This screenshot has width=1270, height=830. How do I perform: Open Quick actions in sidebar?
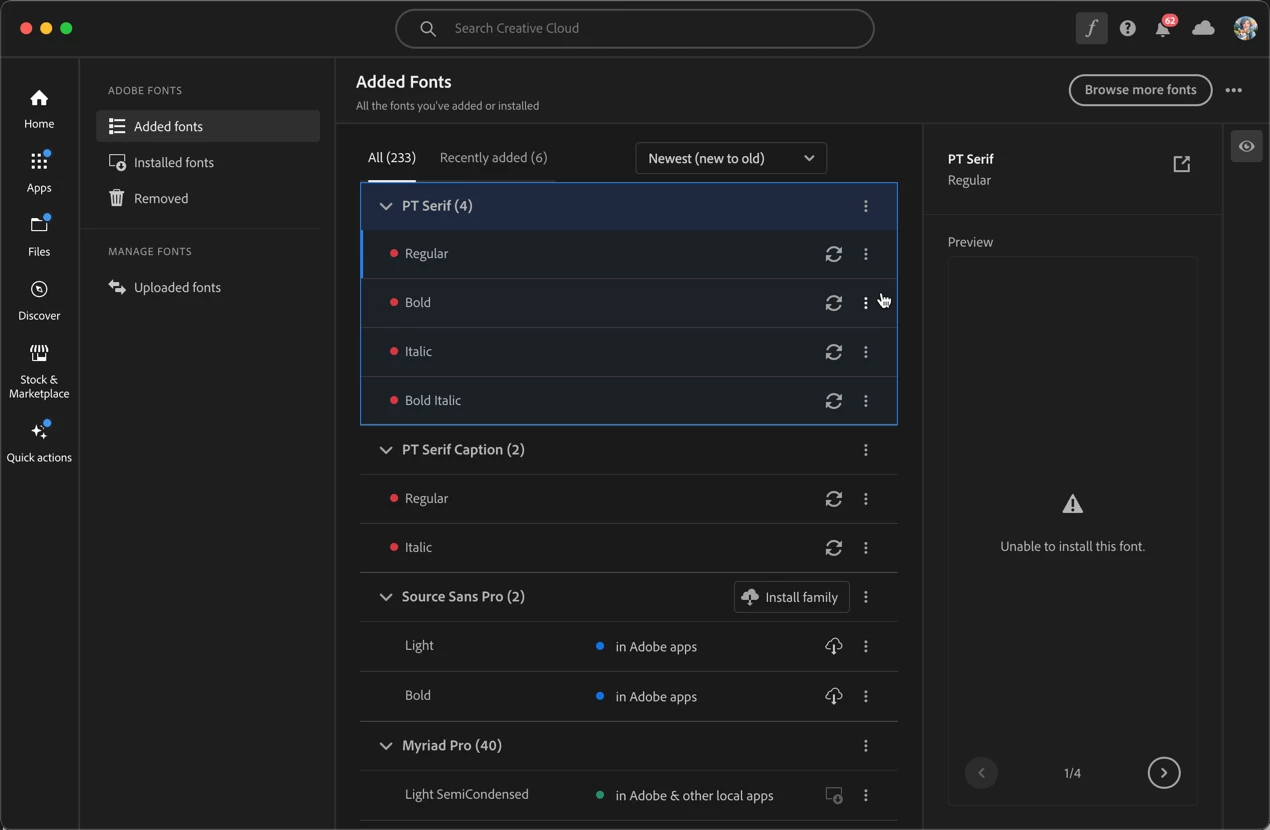39,442
